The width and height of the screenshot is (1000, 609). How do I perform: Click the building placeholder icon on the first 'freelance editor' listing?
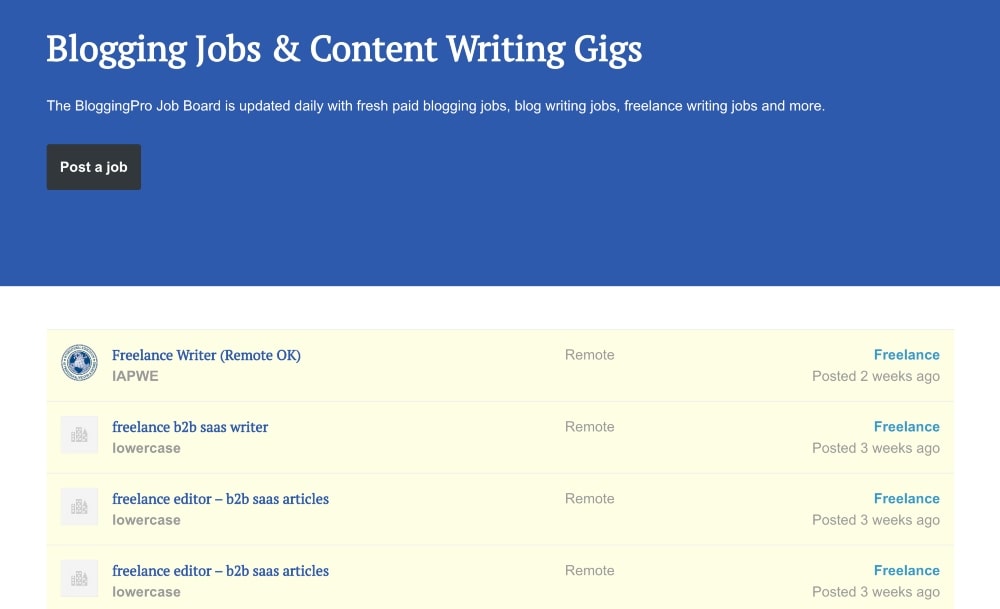point(79,508)
